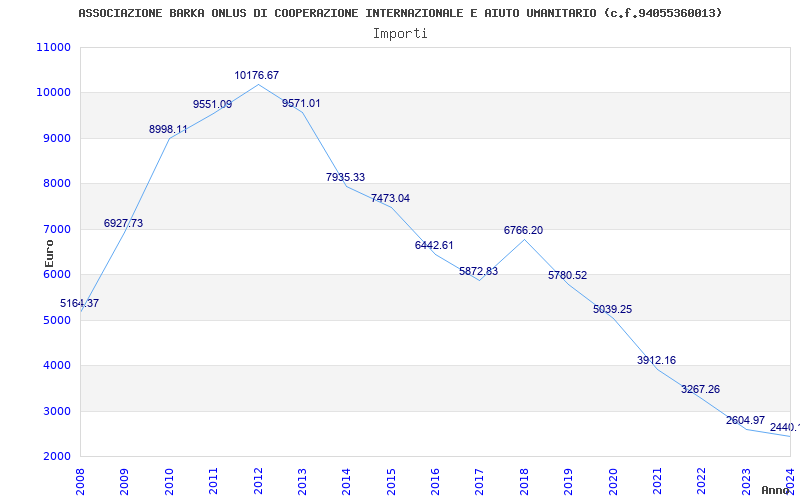Click x-axis year 2010
This screenshot has width=800, height=500.
[x=169, y=481]
